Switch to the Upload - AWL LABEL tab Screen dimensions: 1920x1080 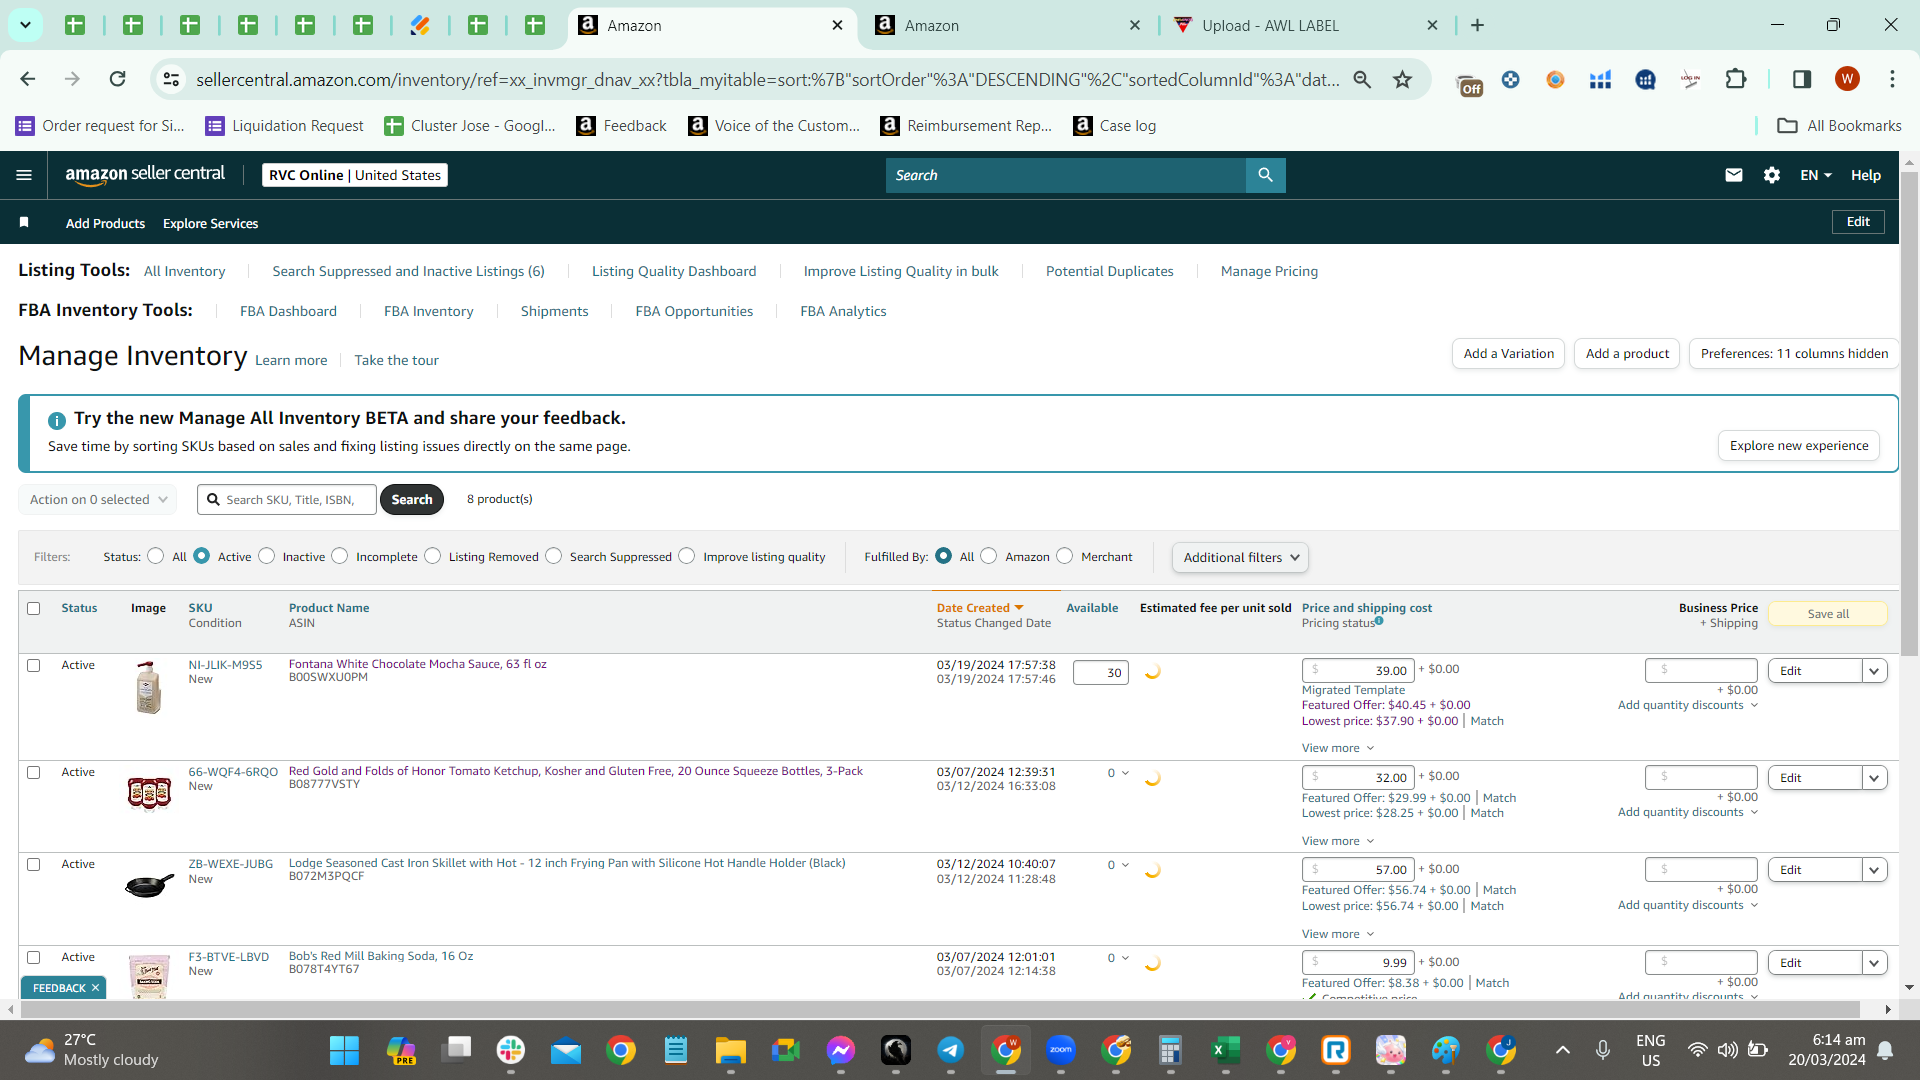(x=1305, y=25)
